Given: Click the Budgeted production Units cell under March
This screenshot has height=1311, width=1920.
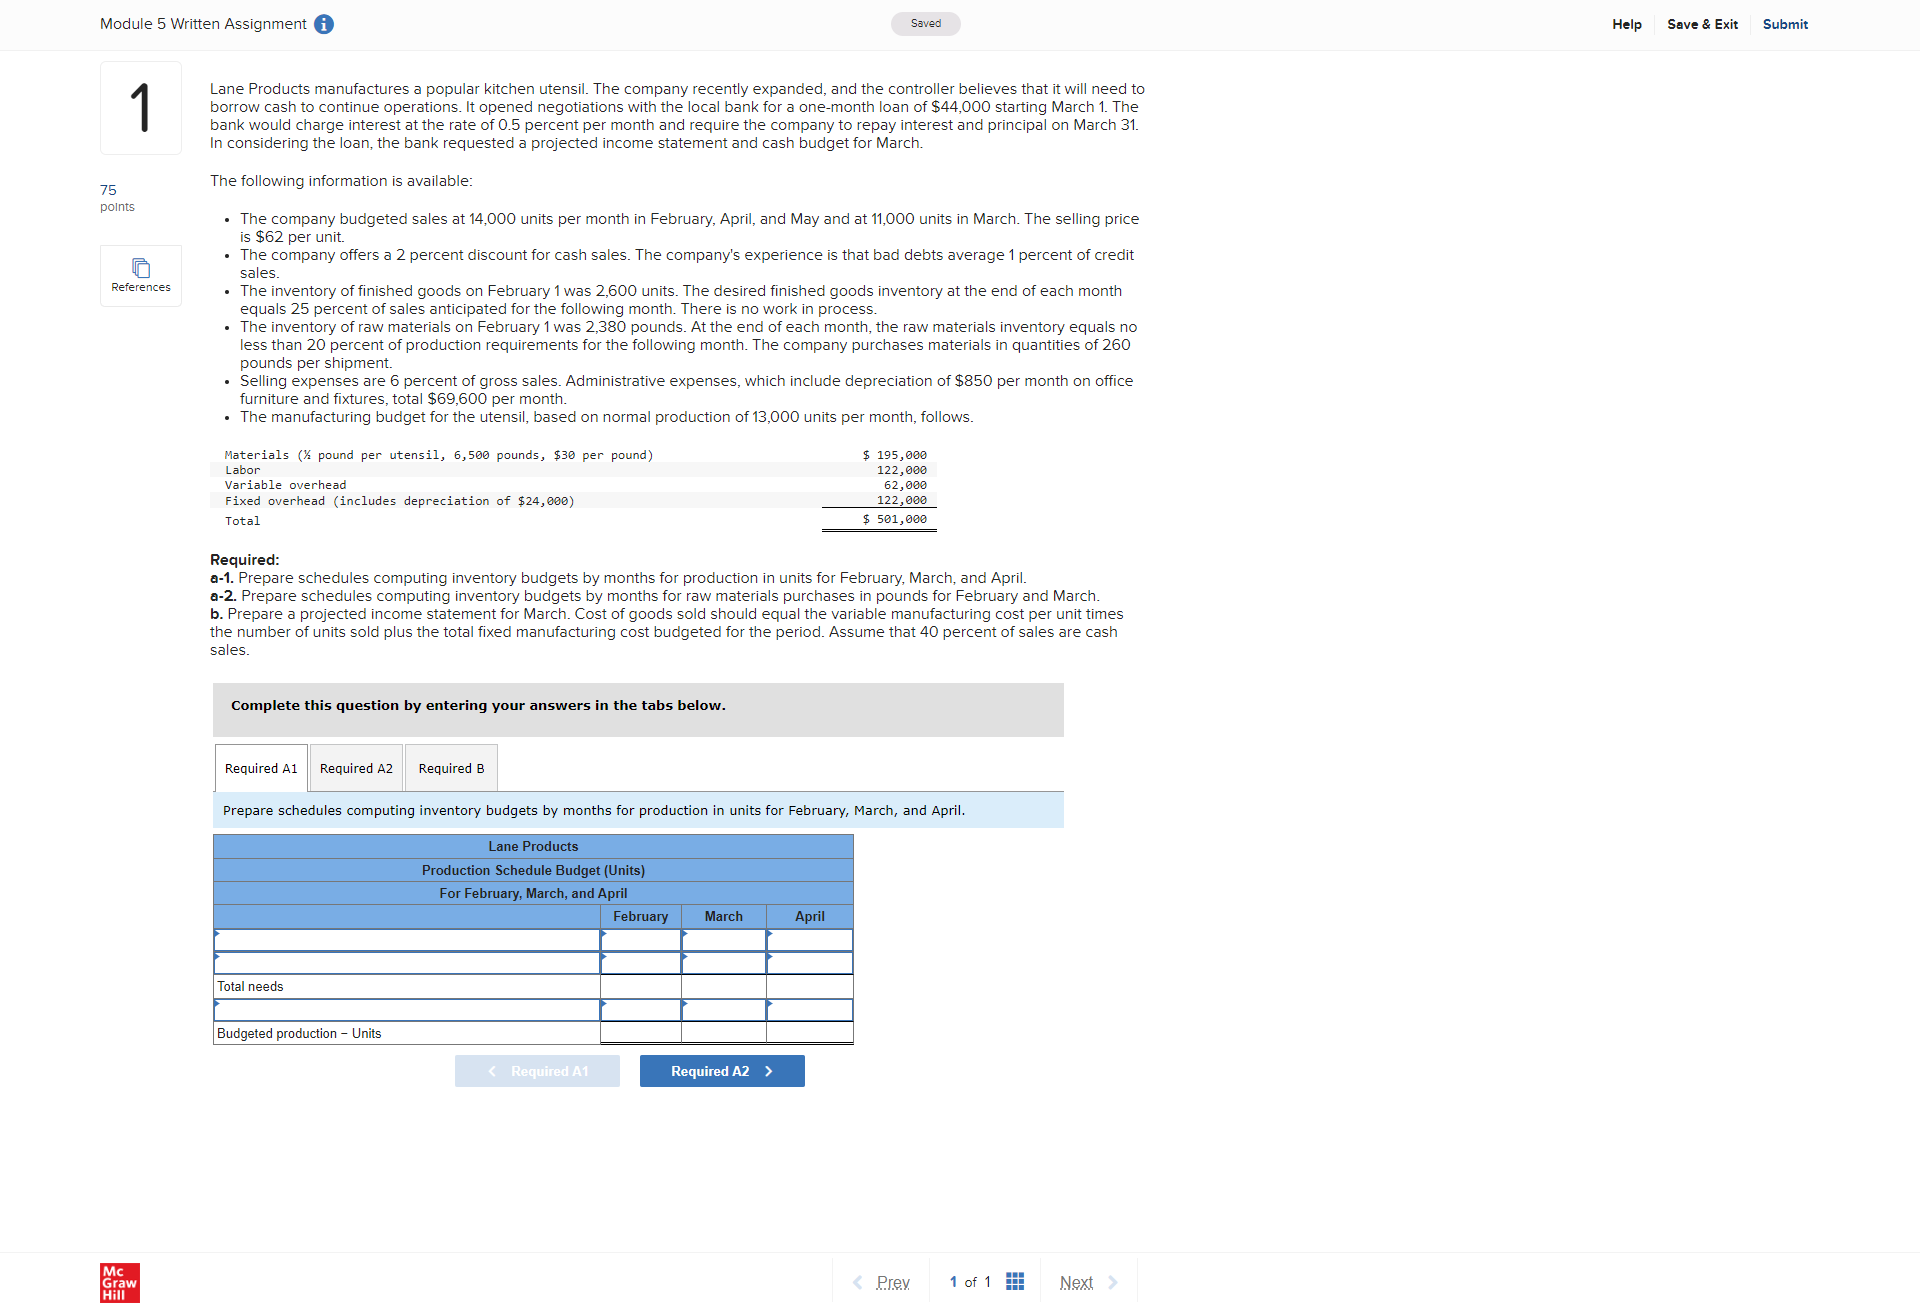Looking at the screenshot, I should (723, 1033).
